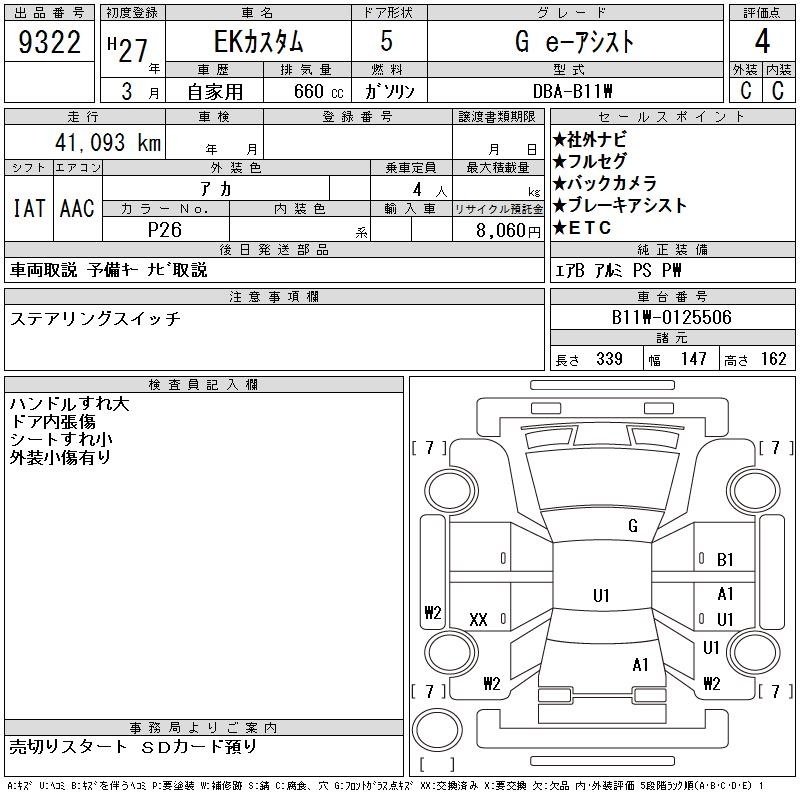This screenshot has height=800, width=800.
Task: Click the DBA-B11W model type field
Action: click(574, 91)
